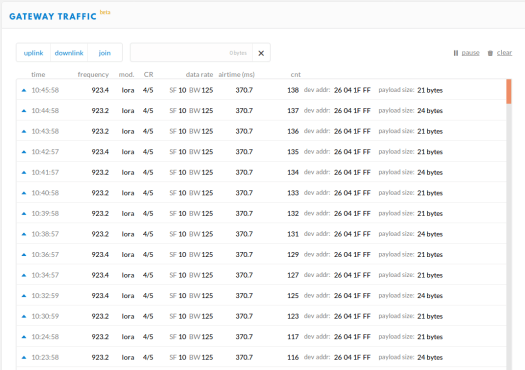Click counter value 134

(293, 172)
